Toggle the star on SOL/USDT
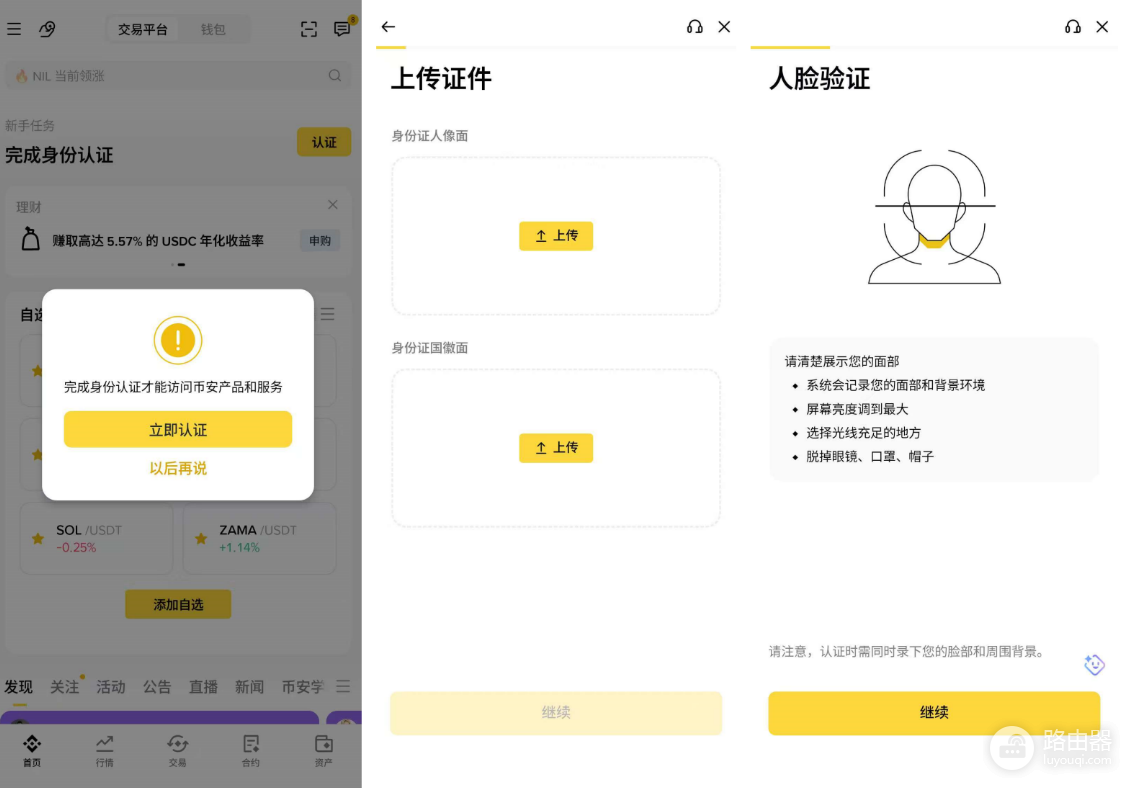The height and width of the screenshot is (788, 1130). (37, 539)
